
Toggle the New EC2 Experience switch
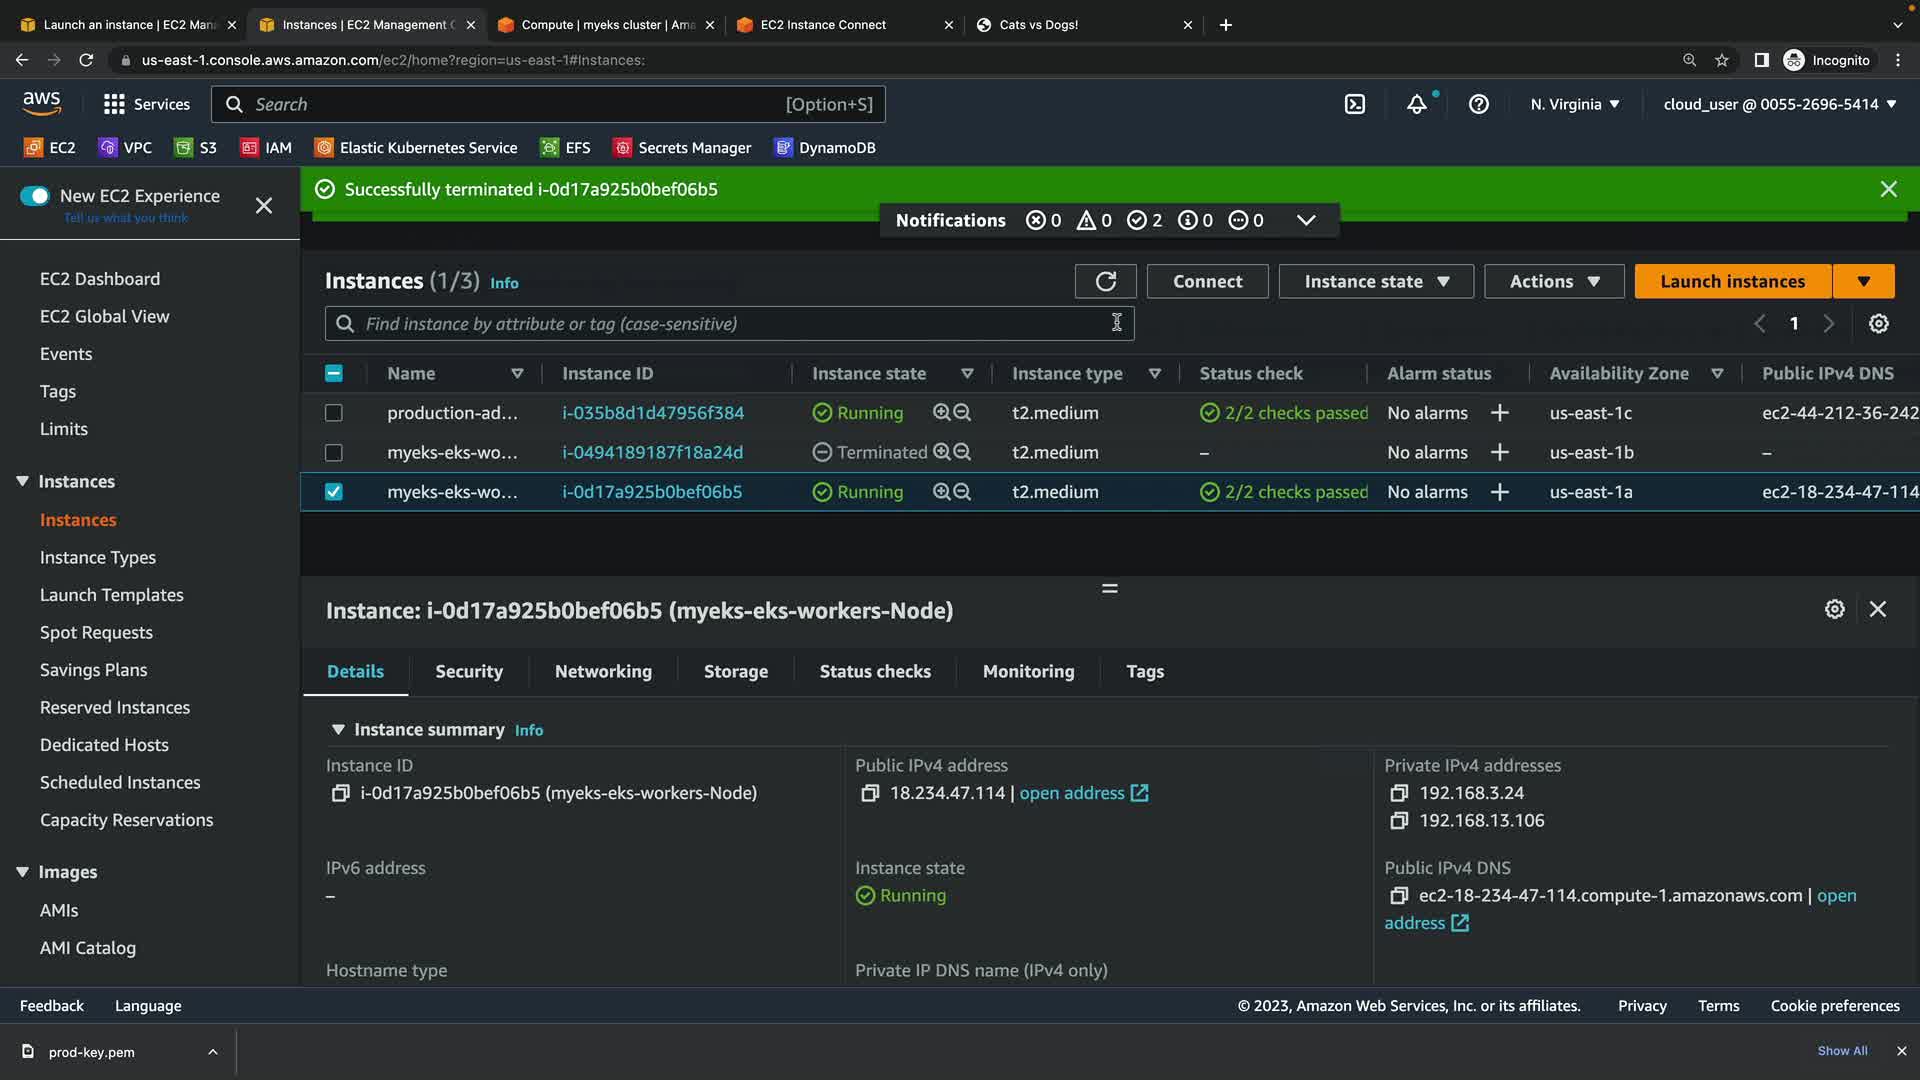point(35,196)
